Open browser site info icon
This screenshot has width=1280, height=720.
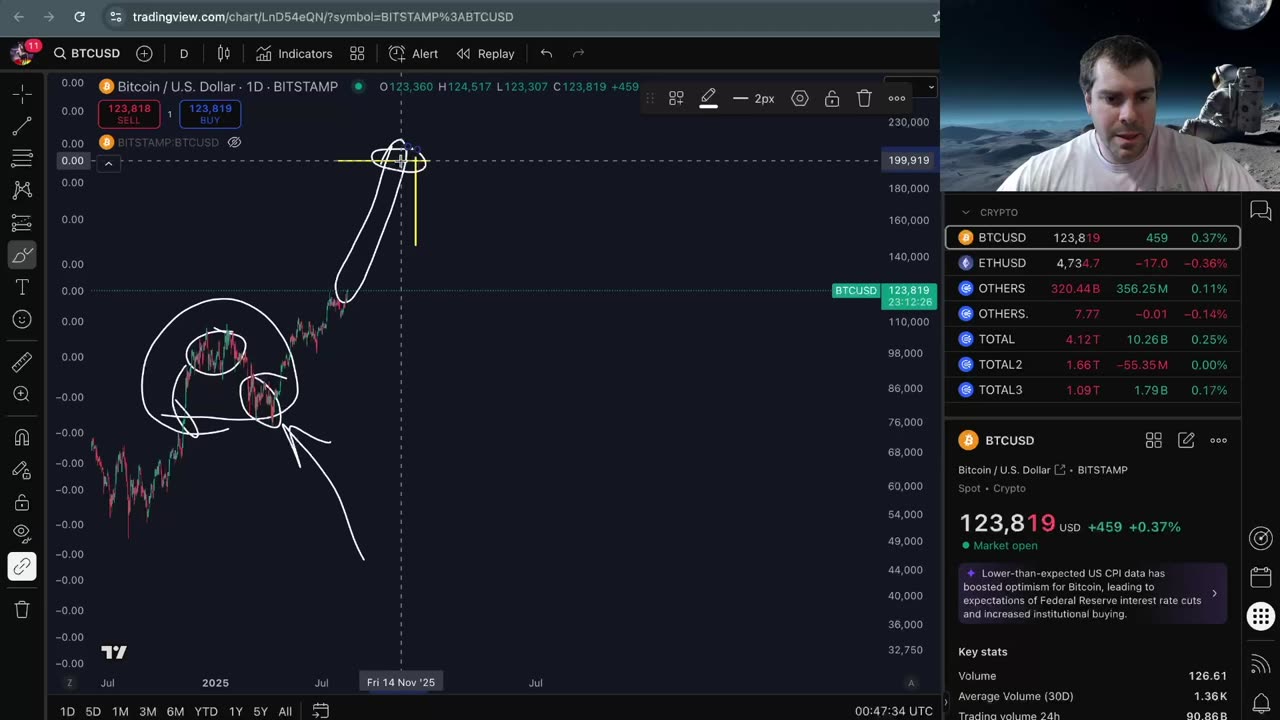click(x=116, y=17)
